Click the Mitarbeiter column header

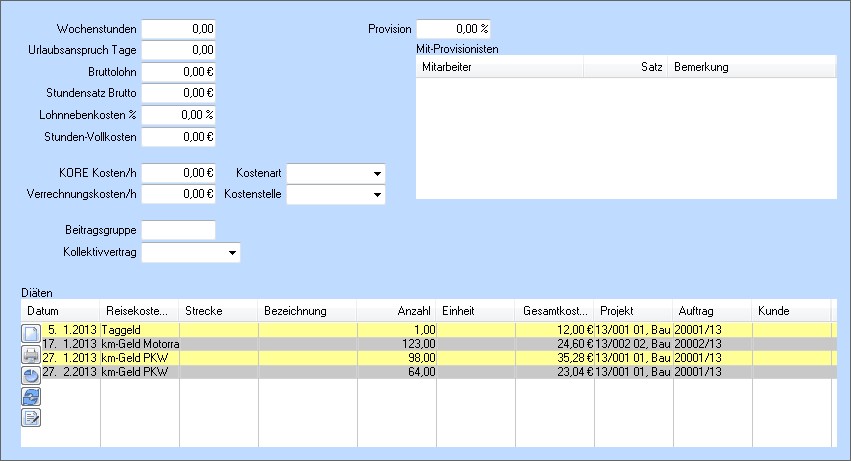coord(500,67)
